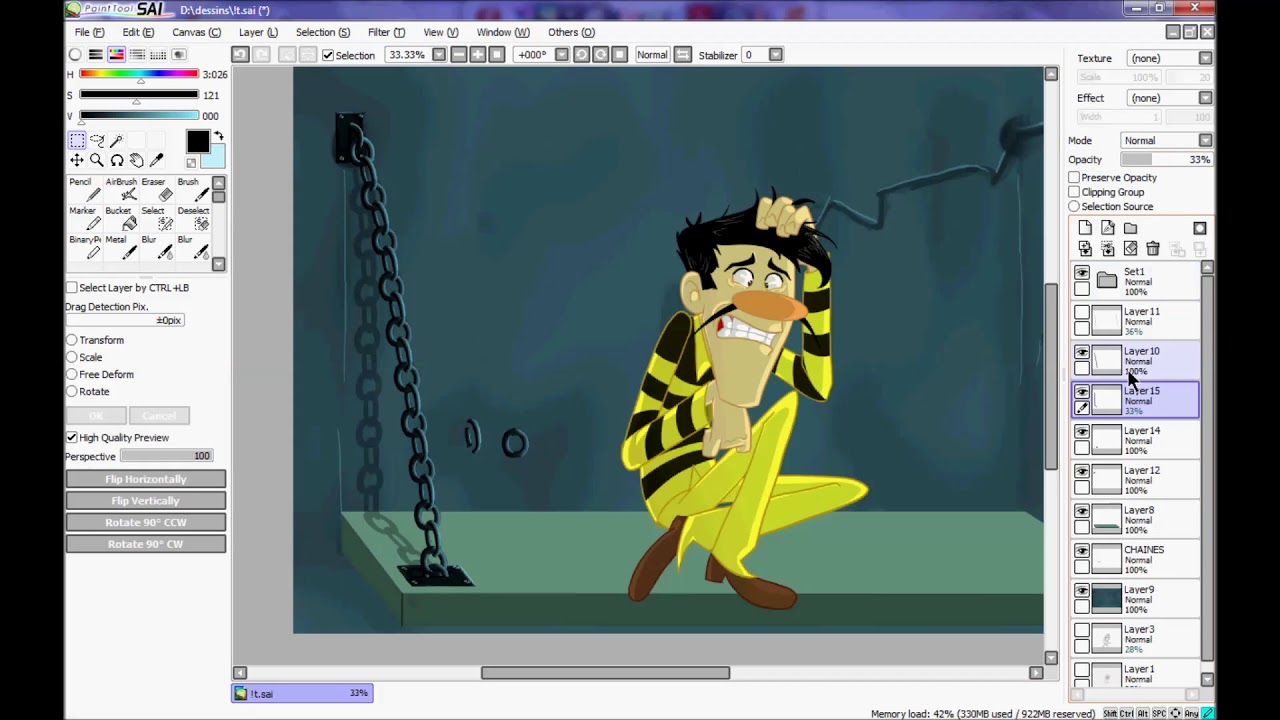This screenshot has width=1280, height=720.
Task: Select the Zoom magnifier tool
Action: (x=97, y=160)
